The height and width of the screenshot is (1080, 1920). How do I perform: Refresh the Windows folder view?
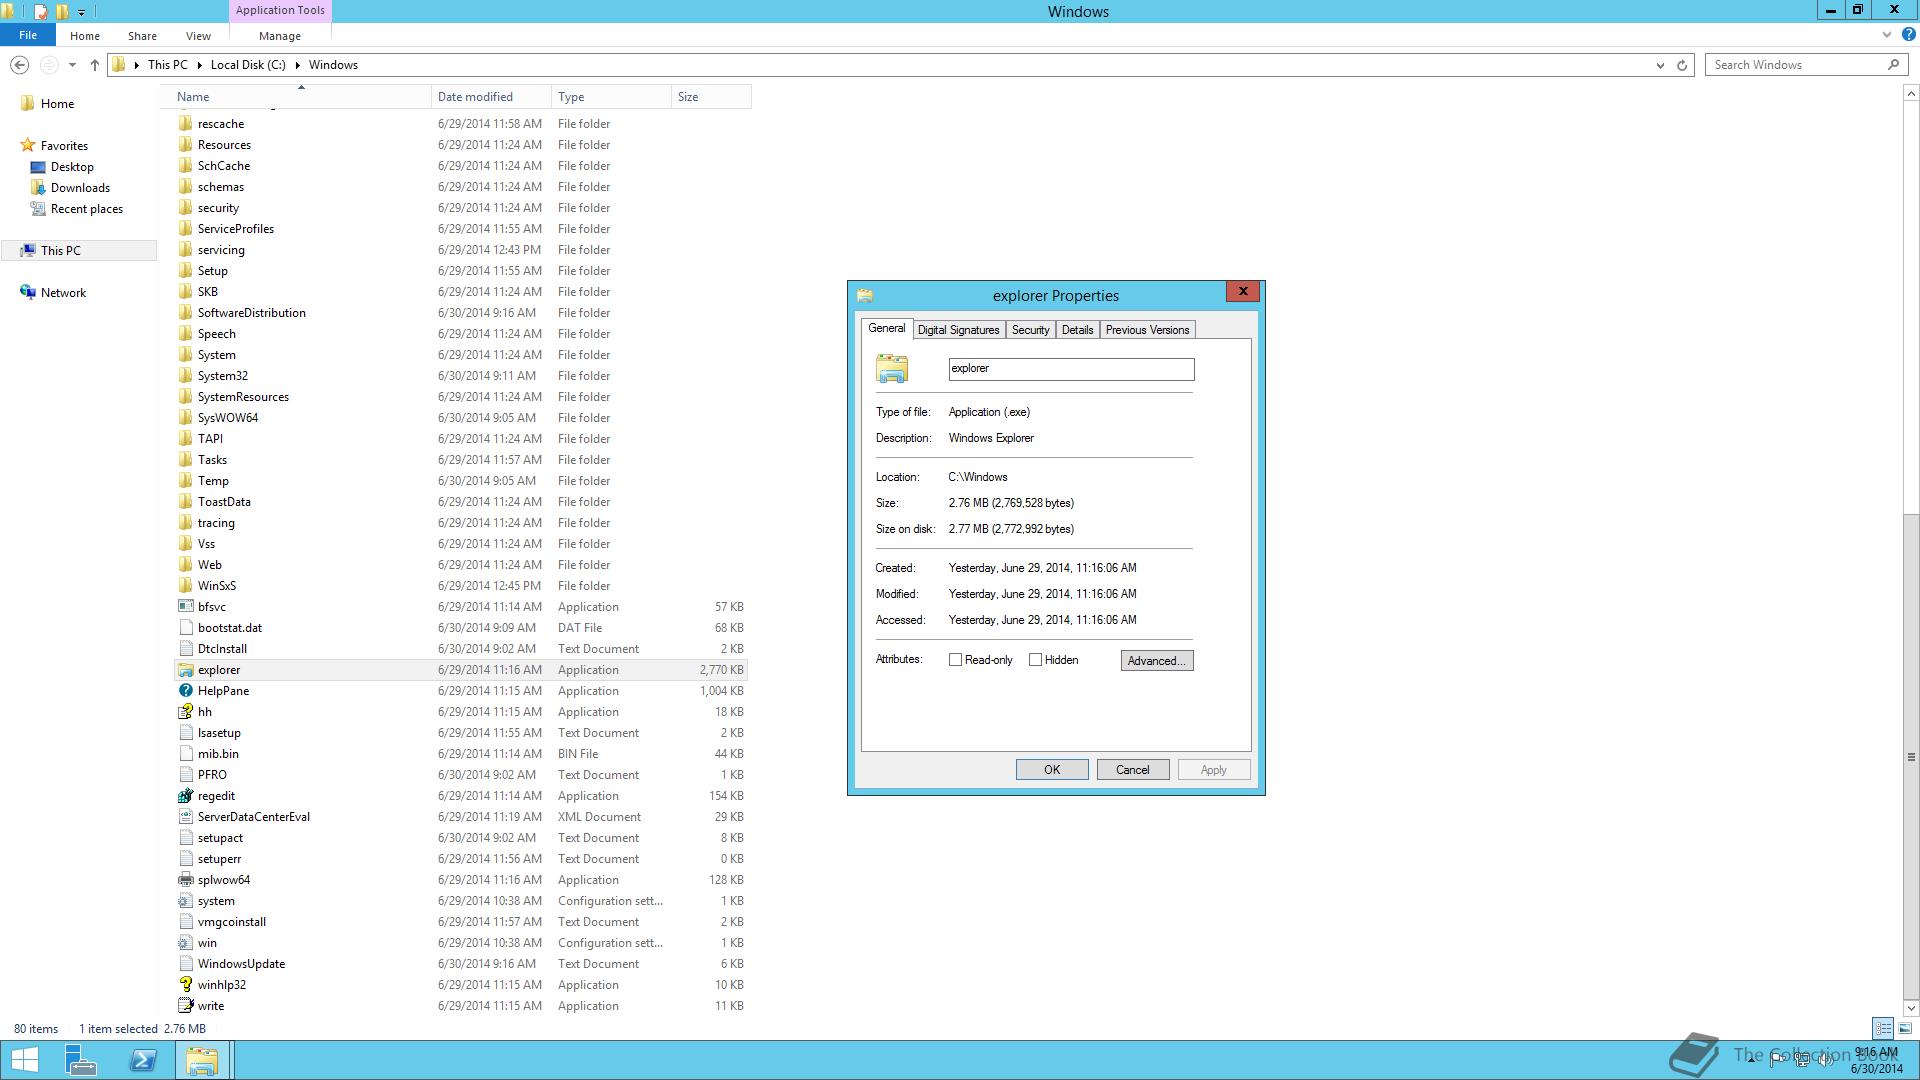(1682, 65)
